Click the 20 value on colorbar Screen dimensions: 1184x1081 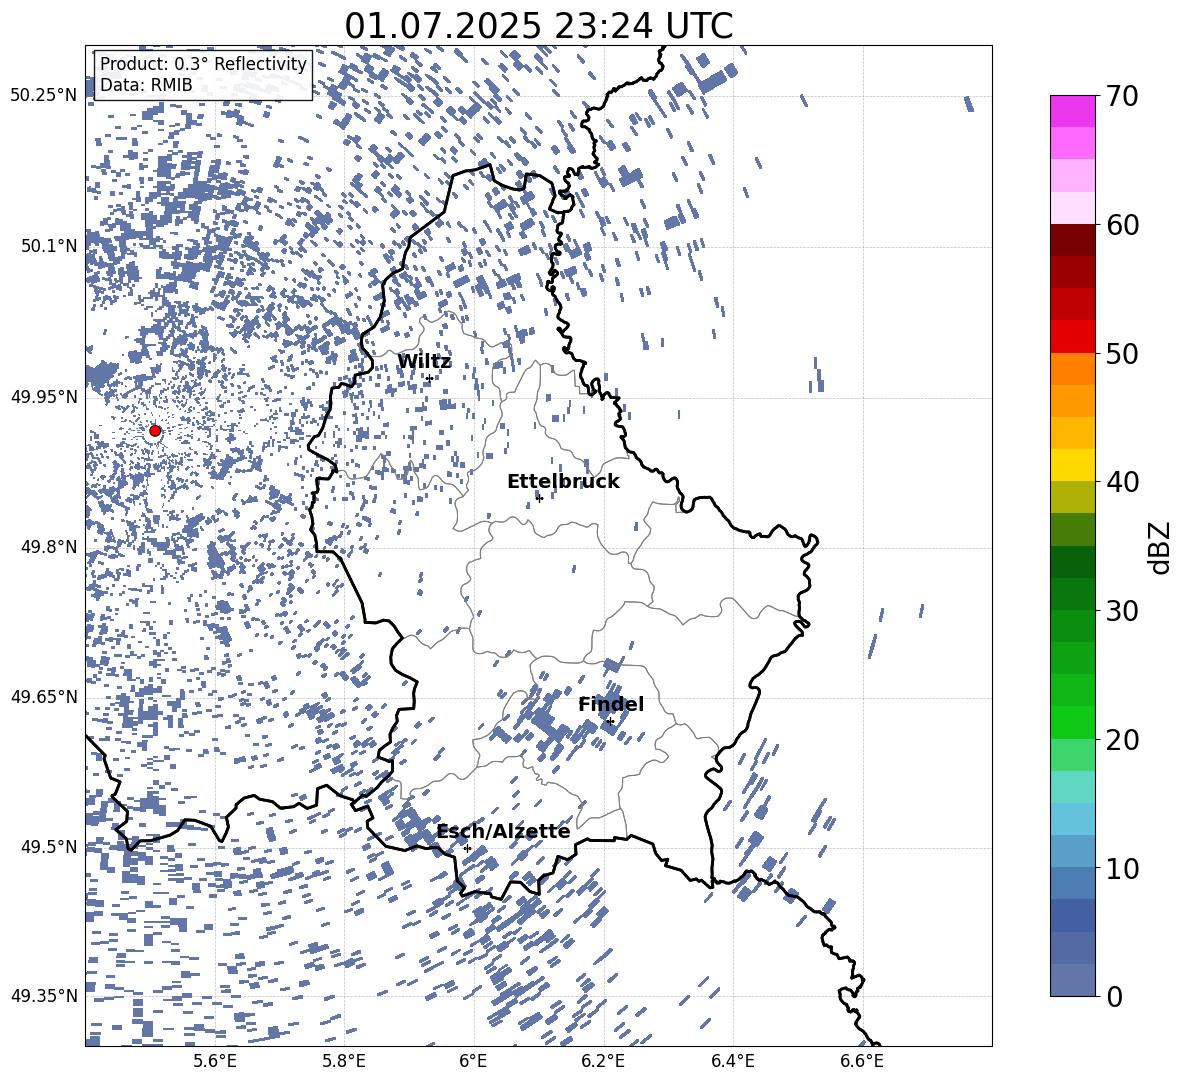1122,739
